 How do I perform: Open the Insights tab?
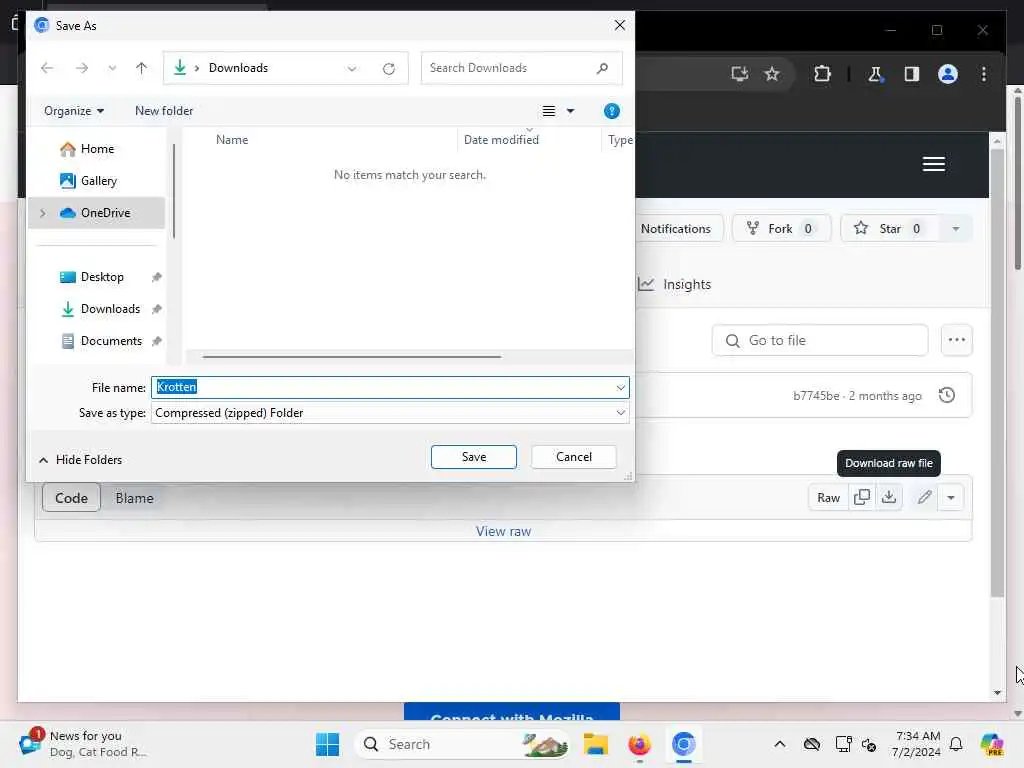675,284
